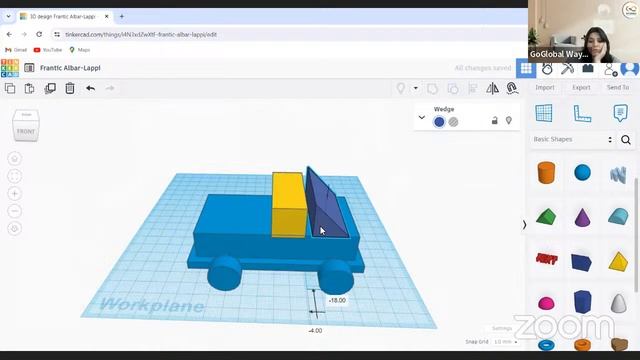
Task: Collapse the Wedge inspector panel
Action: coord(422,118)
